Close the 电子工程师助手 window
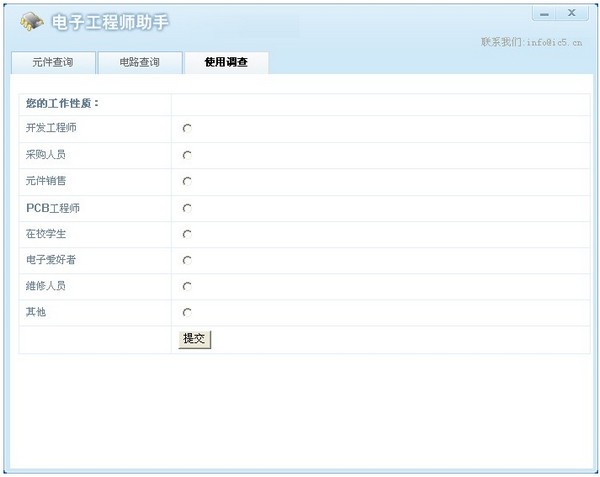The image size is (600, 477). [572, 14]
